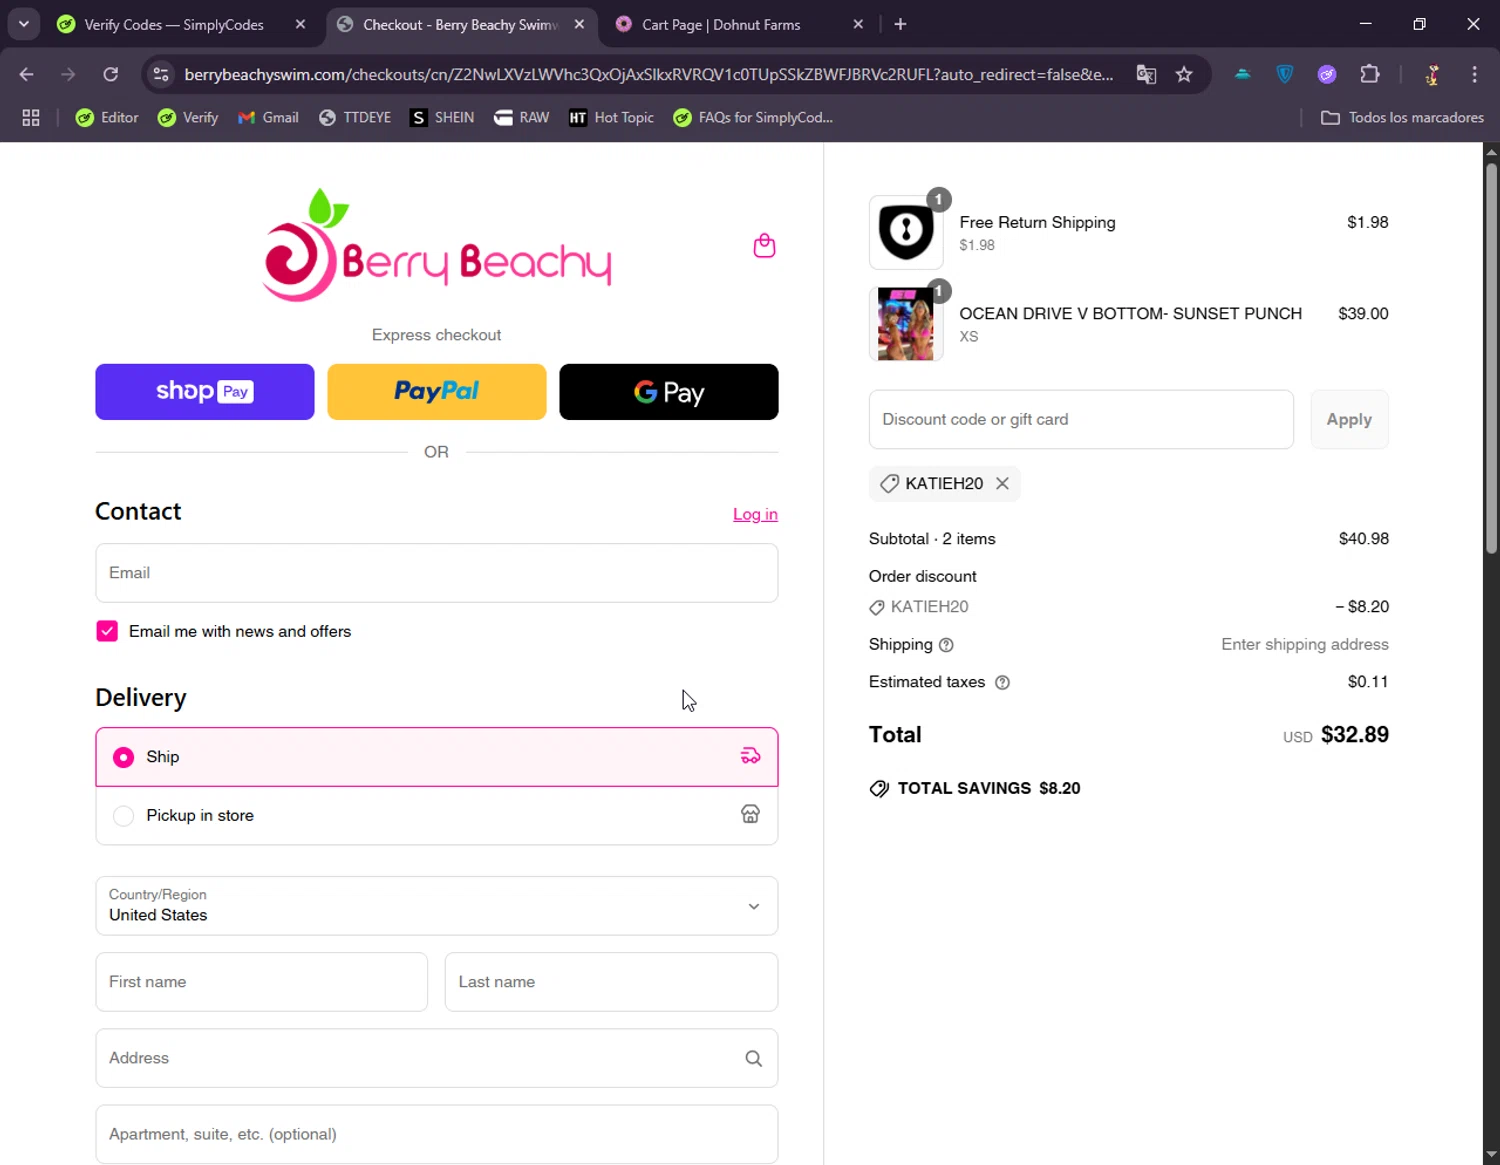
Task: Click browser back arrow
Action: tap(27, 74)
